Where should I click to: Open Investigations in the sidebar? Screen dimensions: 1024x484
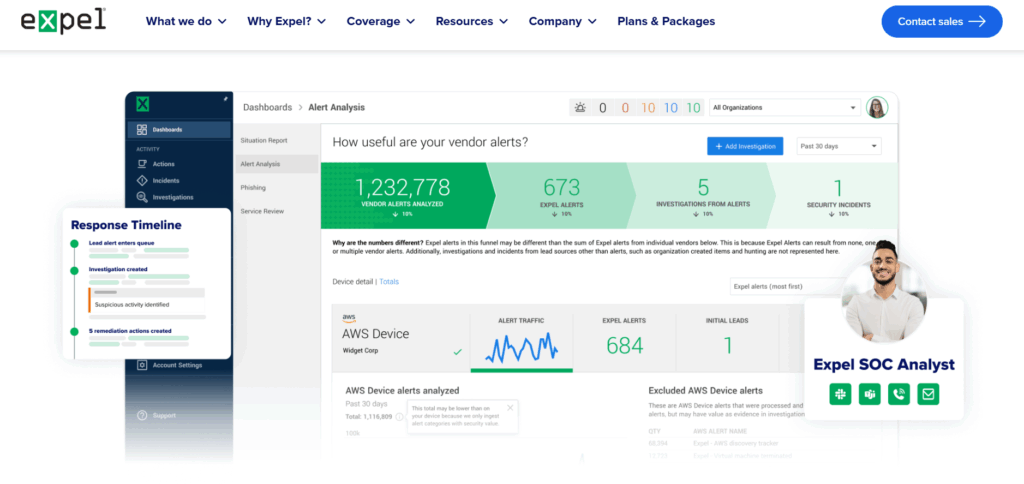(173, 197)
